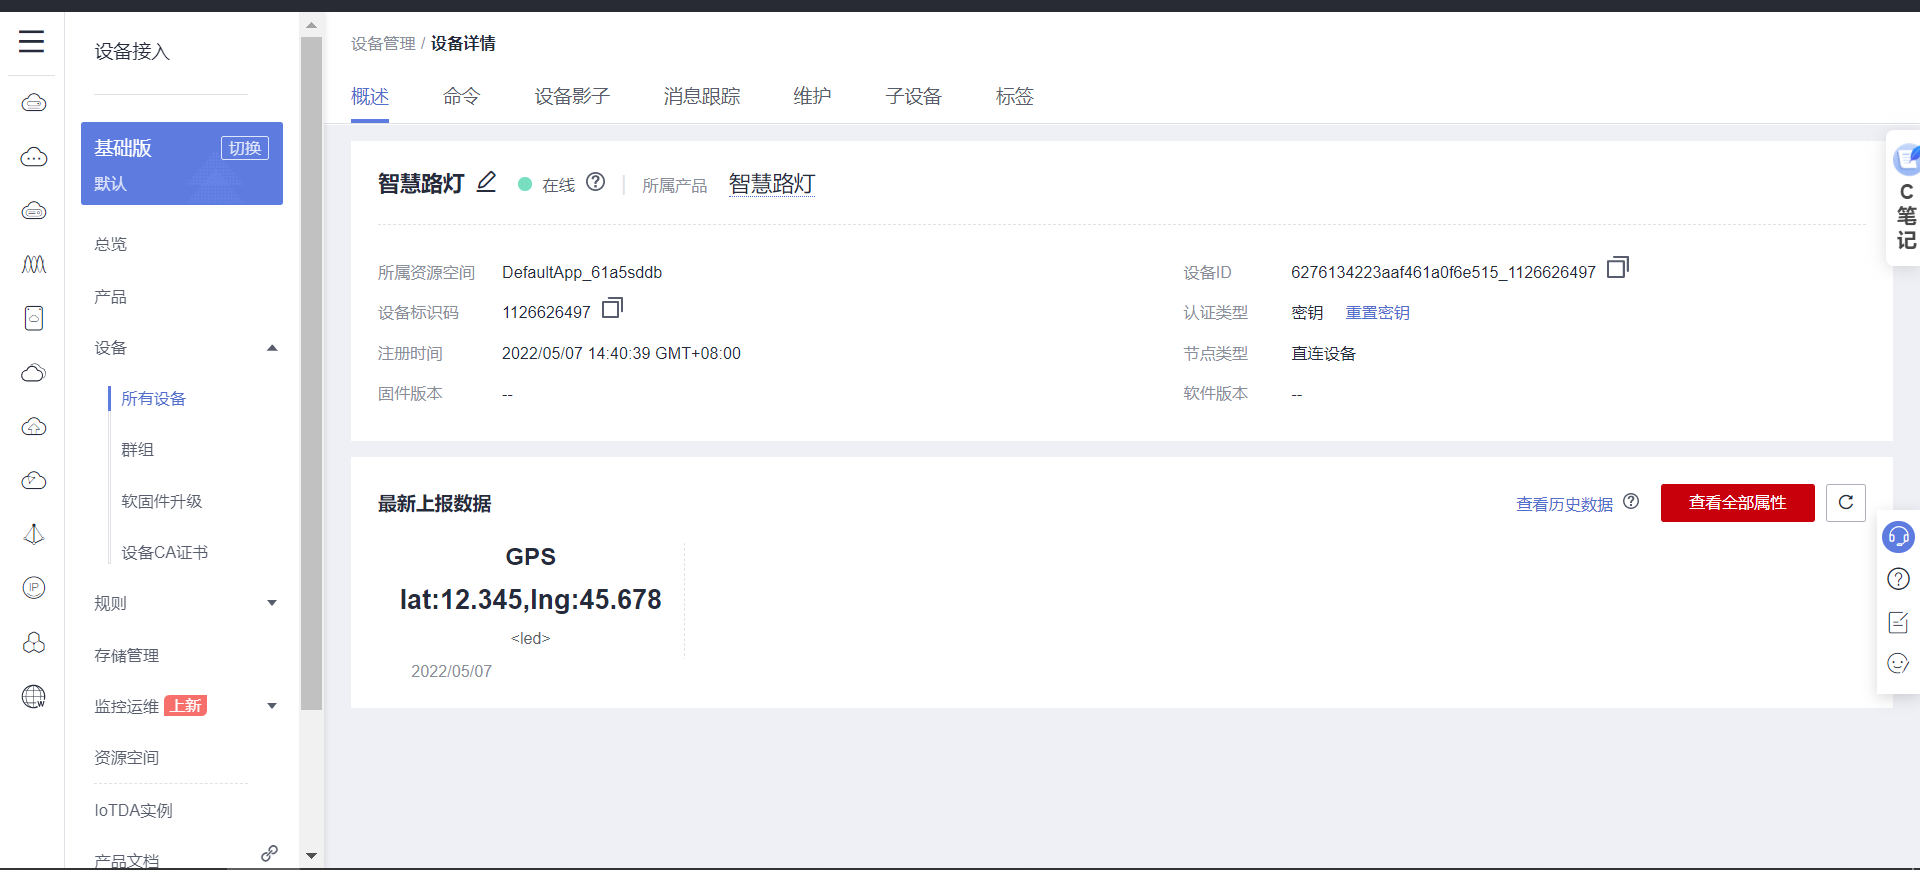The image size is (1920, 870).
Task: Open 资源空间 in the sidebar
Action: point(127,757)
